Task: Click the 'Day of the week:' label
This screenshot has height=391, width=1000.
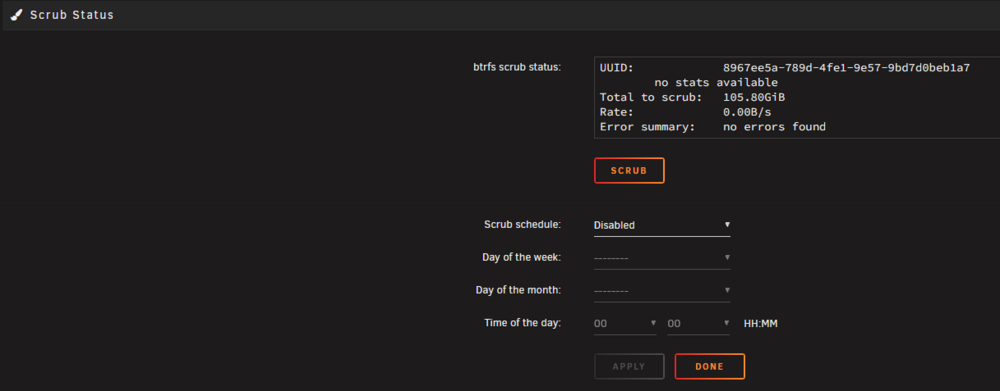Action: point(522,257)
